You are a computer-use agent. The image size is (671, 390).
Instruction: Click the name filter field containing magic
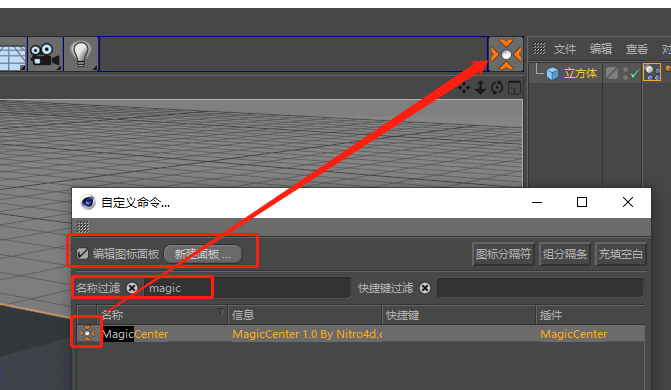tap(247, 288)
